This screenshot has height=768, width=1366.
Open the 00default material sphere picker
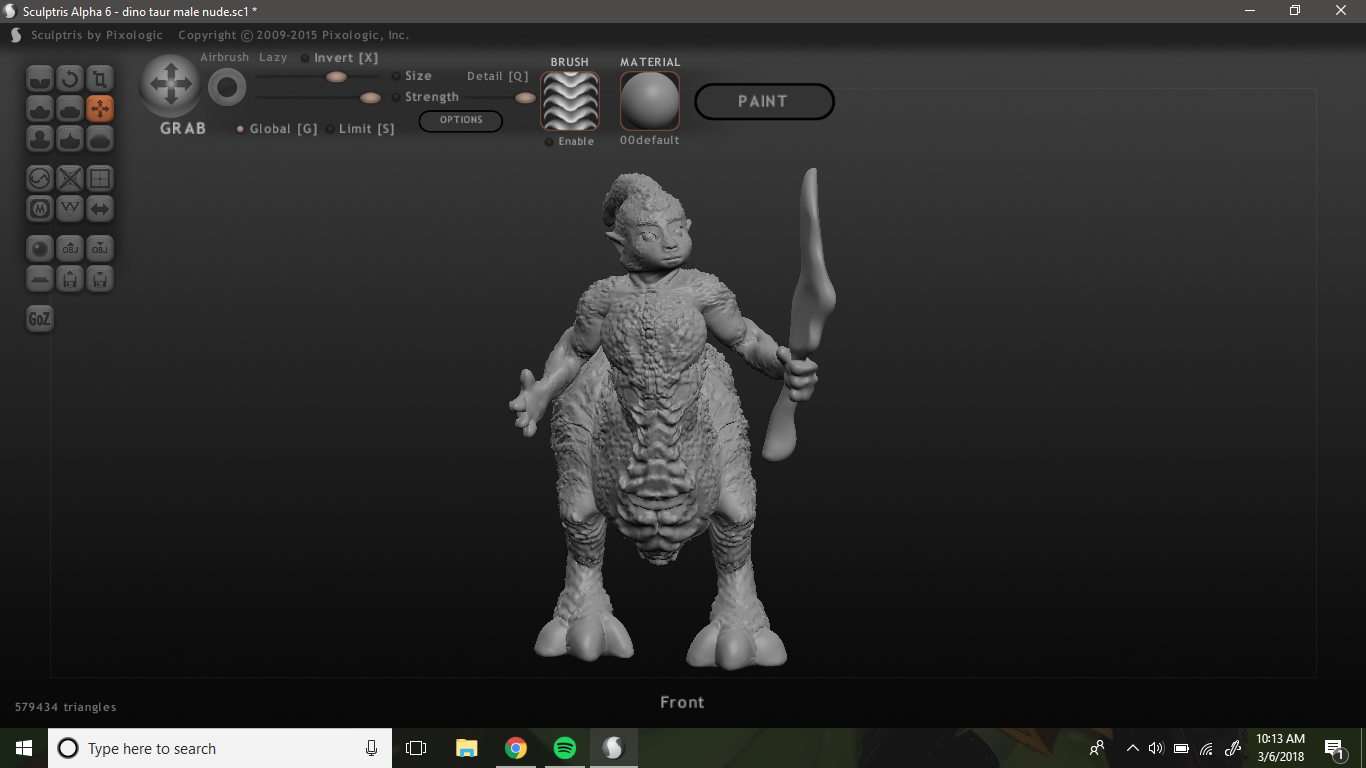coord(649,101)
